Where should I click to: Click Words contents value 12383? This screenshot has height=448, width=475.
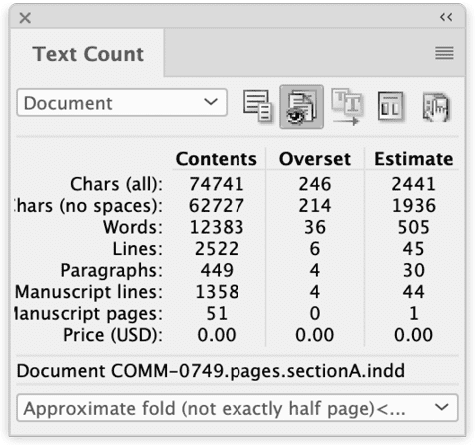pyautogui.click(x=216, y=227)
